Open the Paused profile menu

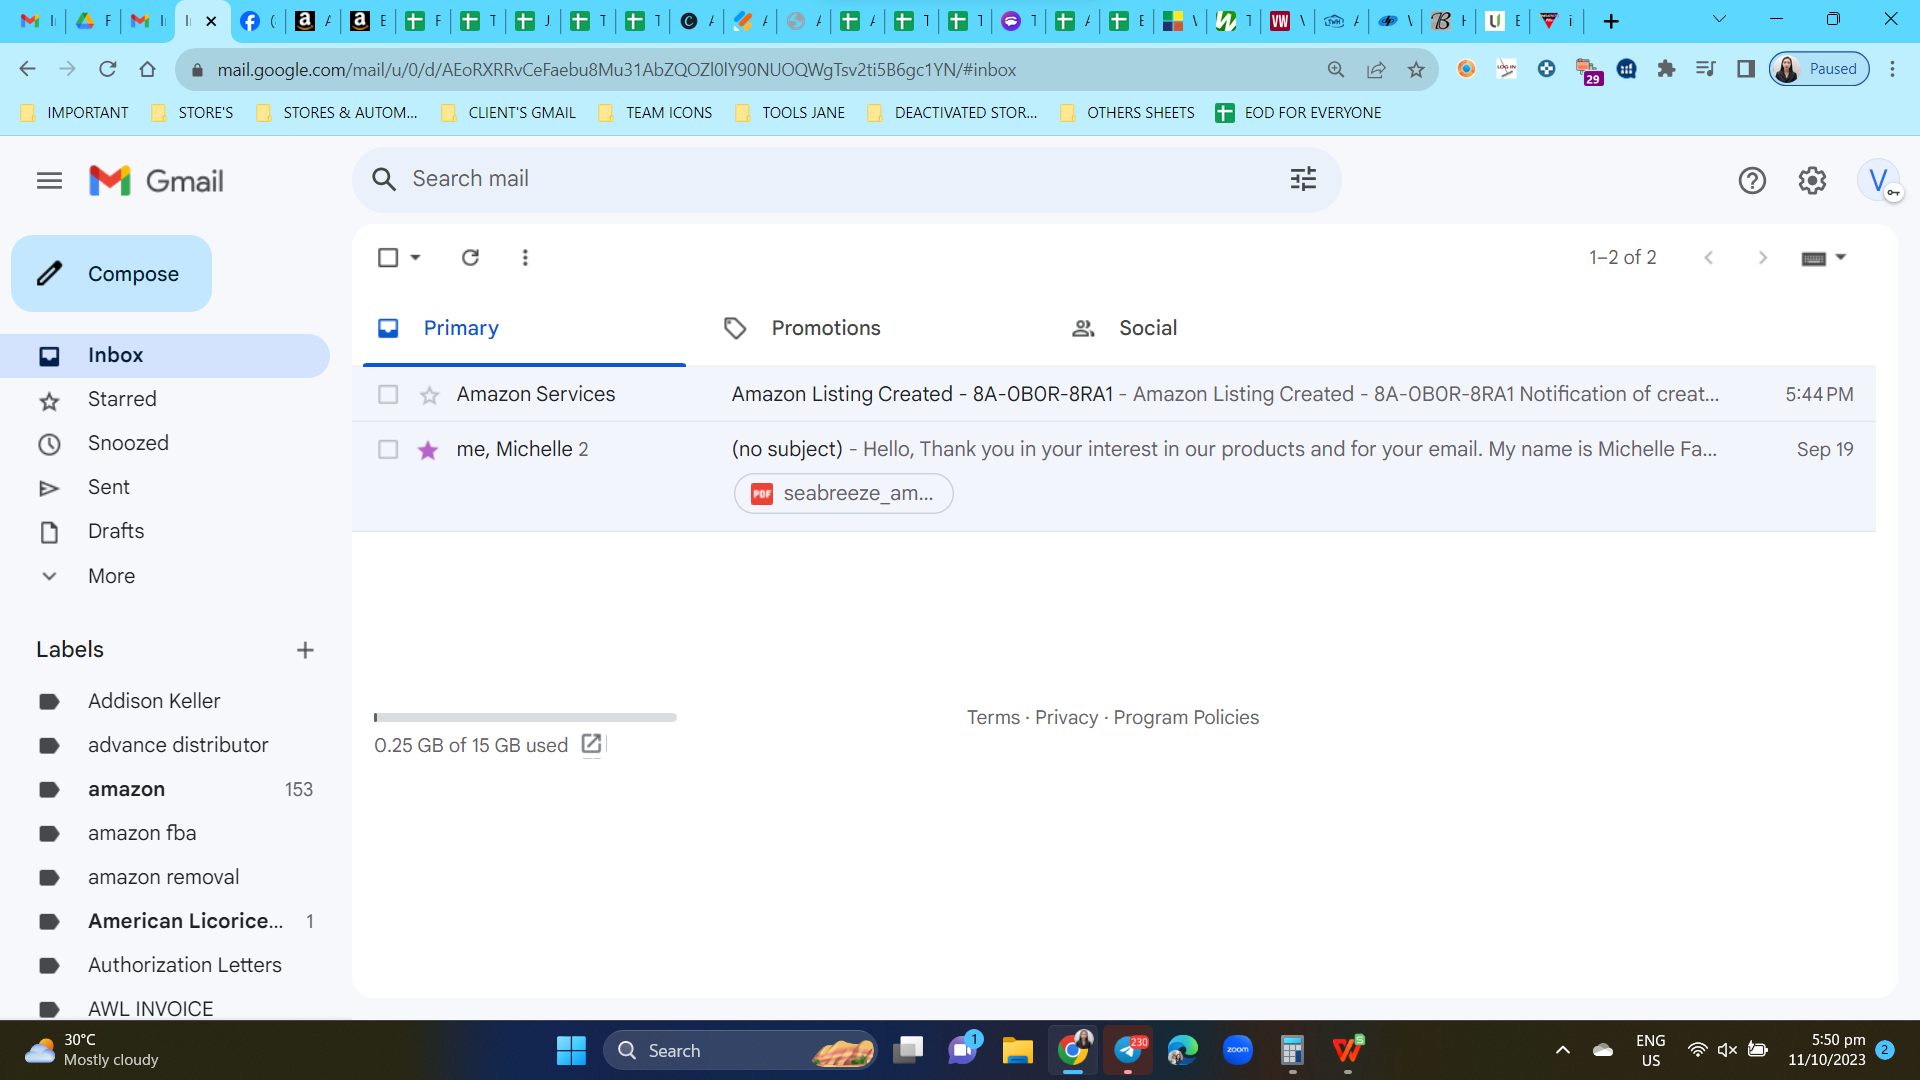[x=1819, y=69]
